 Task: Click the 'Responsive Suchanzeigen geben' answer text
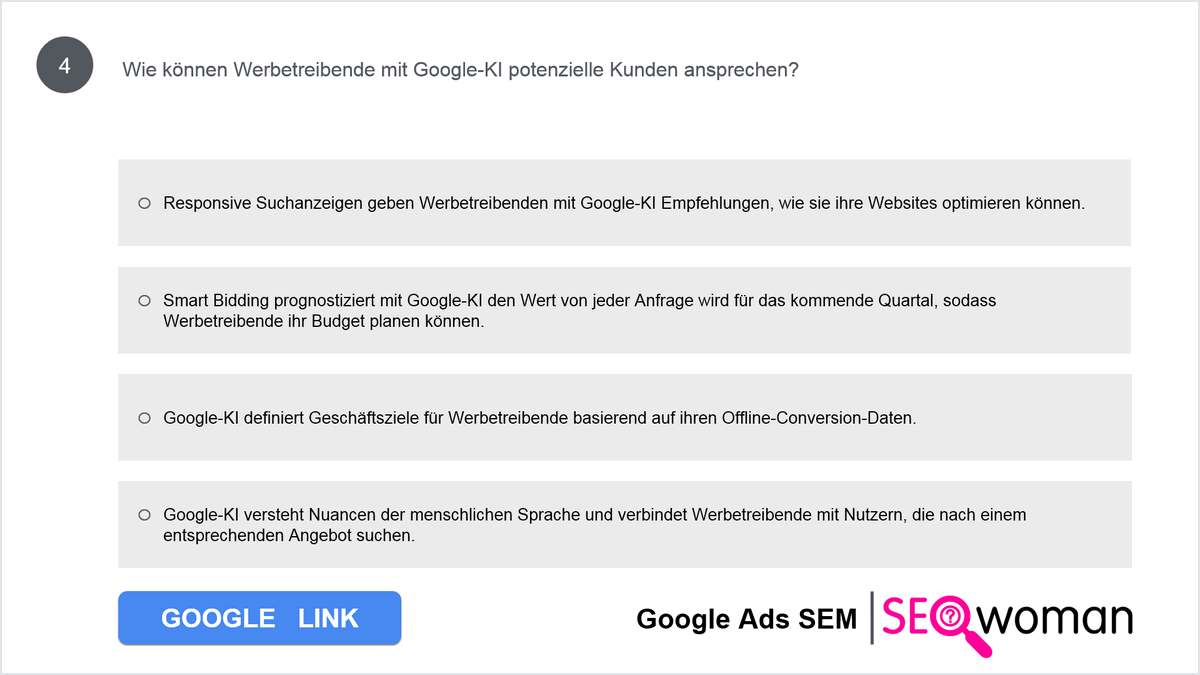click(624, 203)
